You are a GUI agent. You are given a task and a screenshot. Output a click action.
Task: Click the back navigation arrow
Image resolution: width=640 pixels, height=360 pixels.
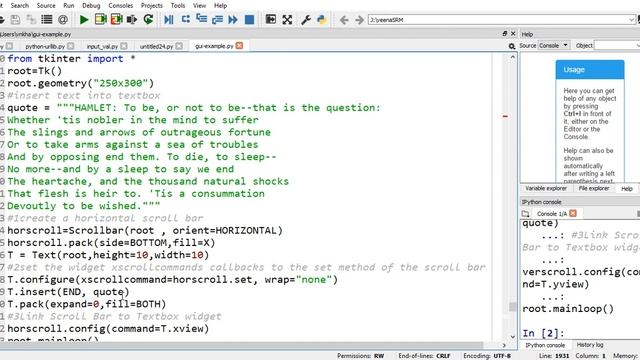[x=344, y=20]
